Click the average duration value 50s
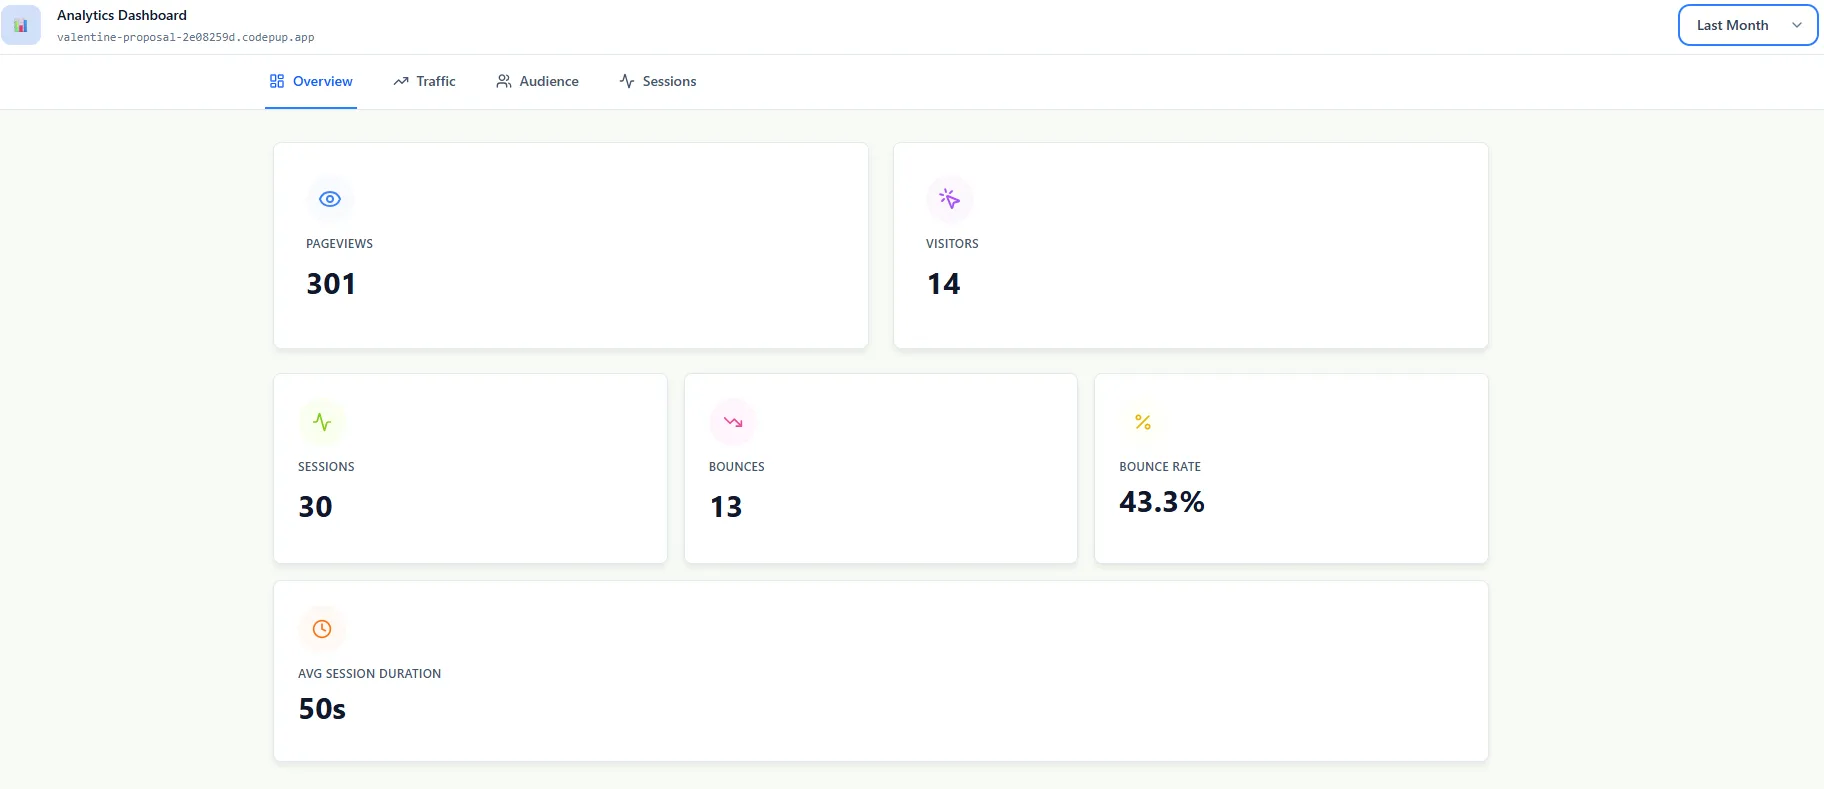The width and height of the screenshot is (1824, 789). [322, 709]
